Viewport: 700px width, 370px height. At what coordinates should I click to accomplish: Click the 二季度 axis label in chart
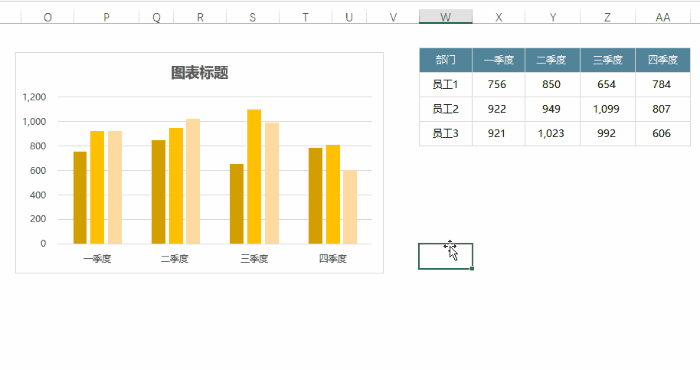[x=175, y=259]
